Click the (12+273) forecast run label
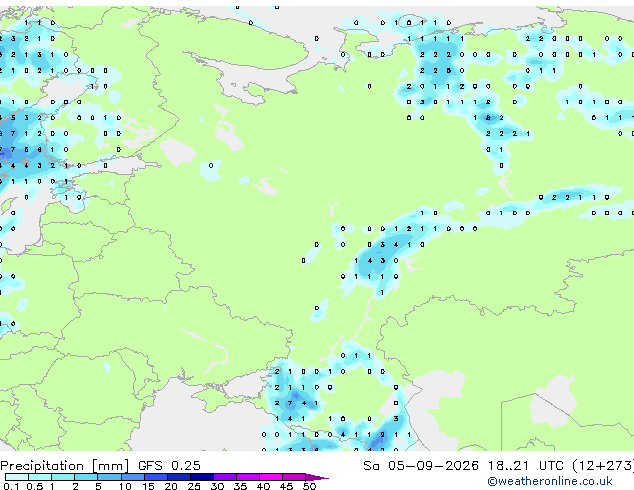The width and height of the screenshot is (634, 490). point(603,466)
